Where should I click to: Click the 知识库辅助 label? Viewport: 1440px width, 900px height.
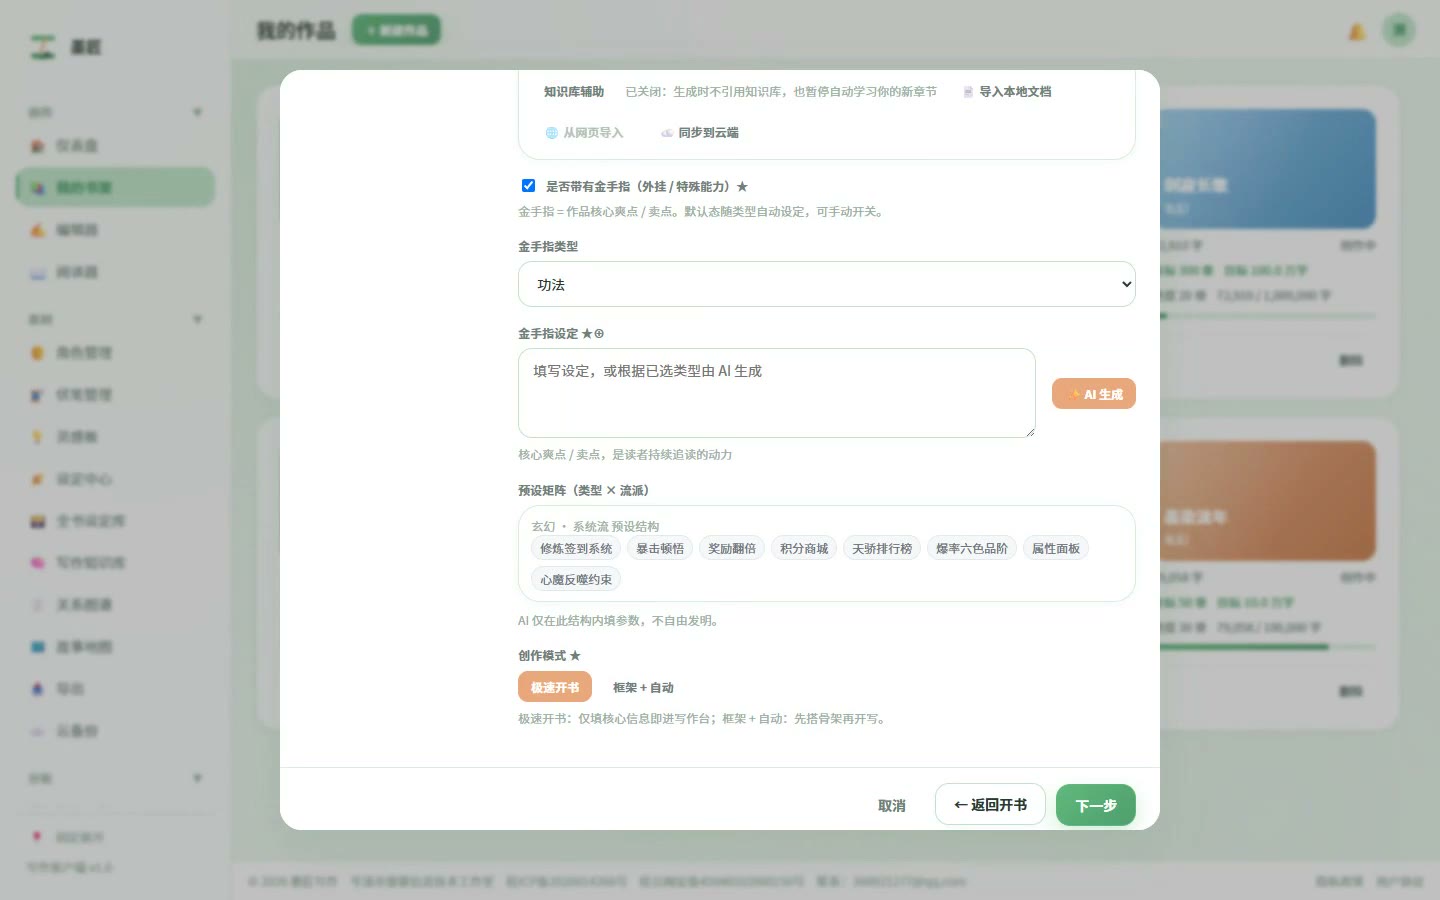[x=574, y=92]
